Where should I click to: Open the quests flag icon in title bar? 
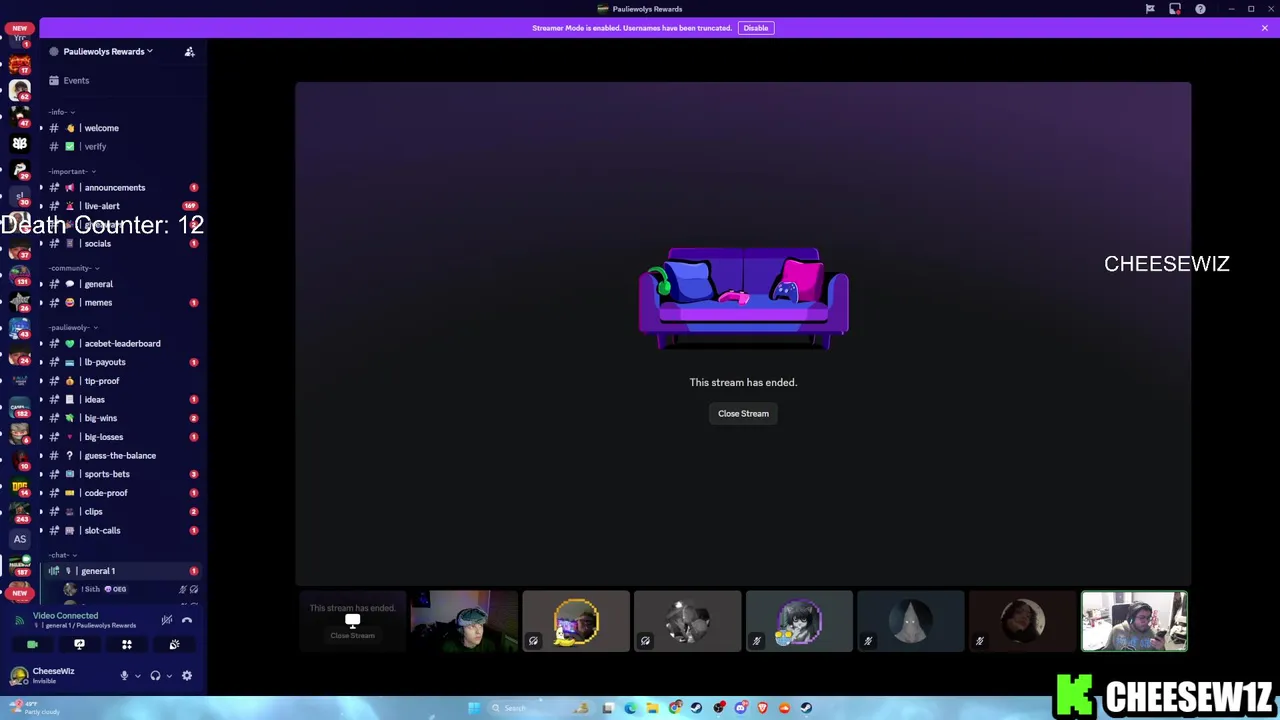tap(1150, 9)
